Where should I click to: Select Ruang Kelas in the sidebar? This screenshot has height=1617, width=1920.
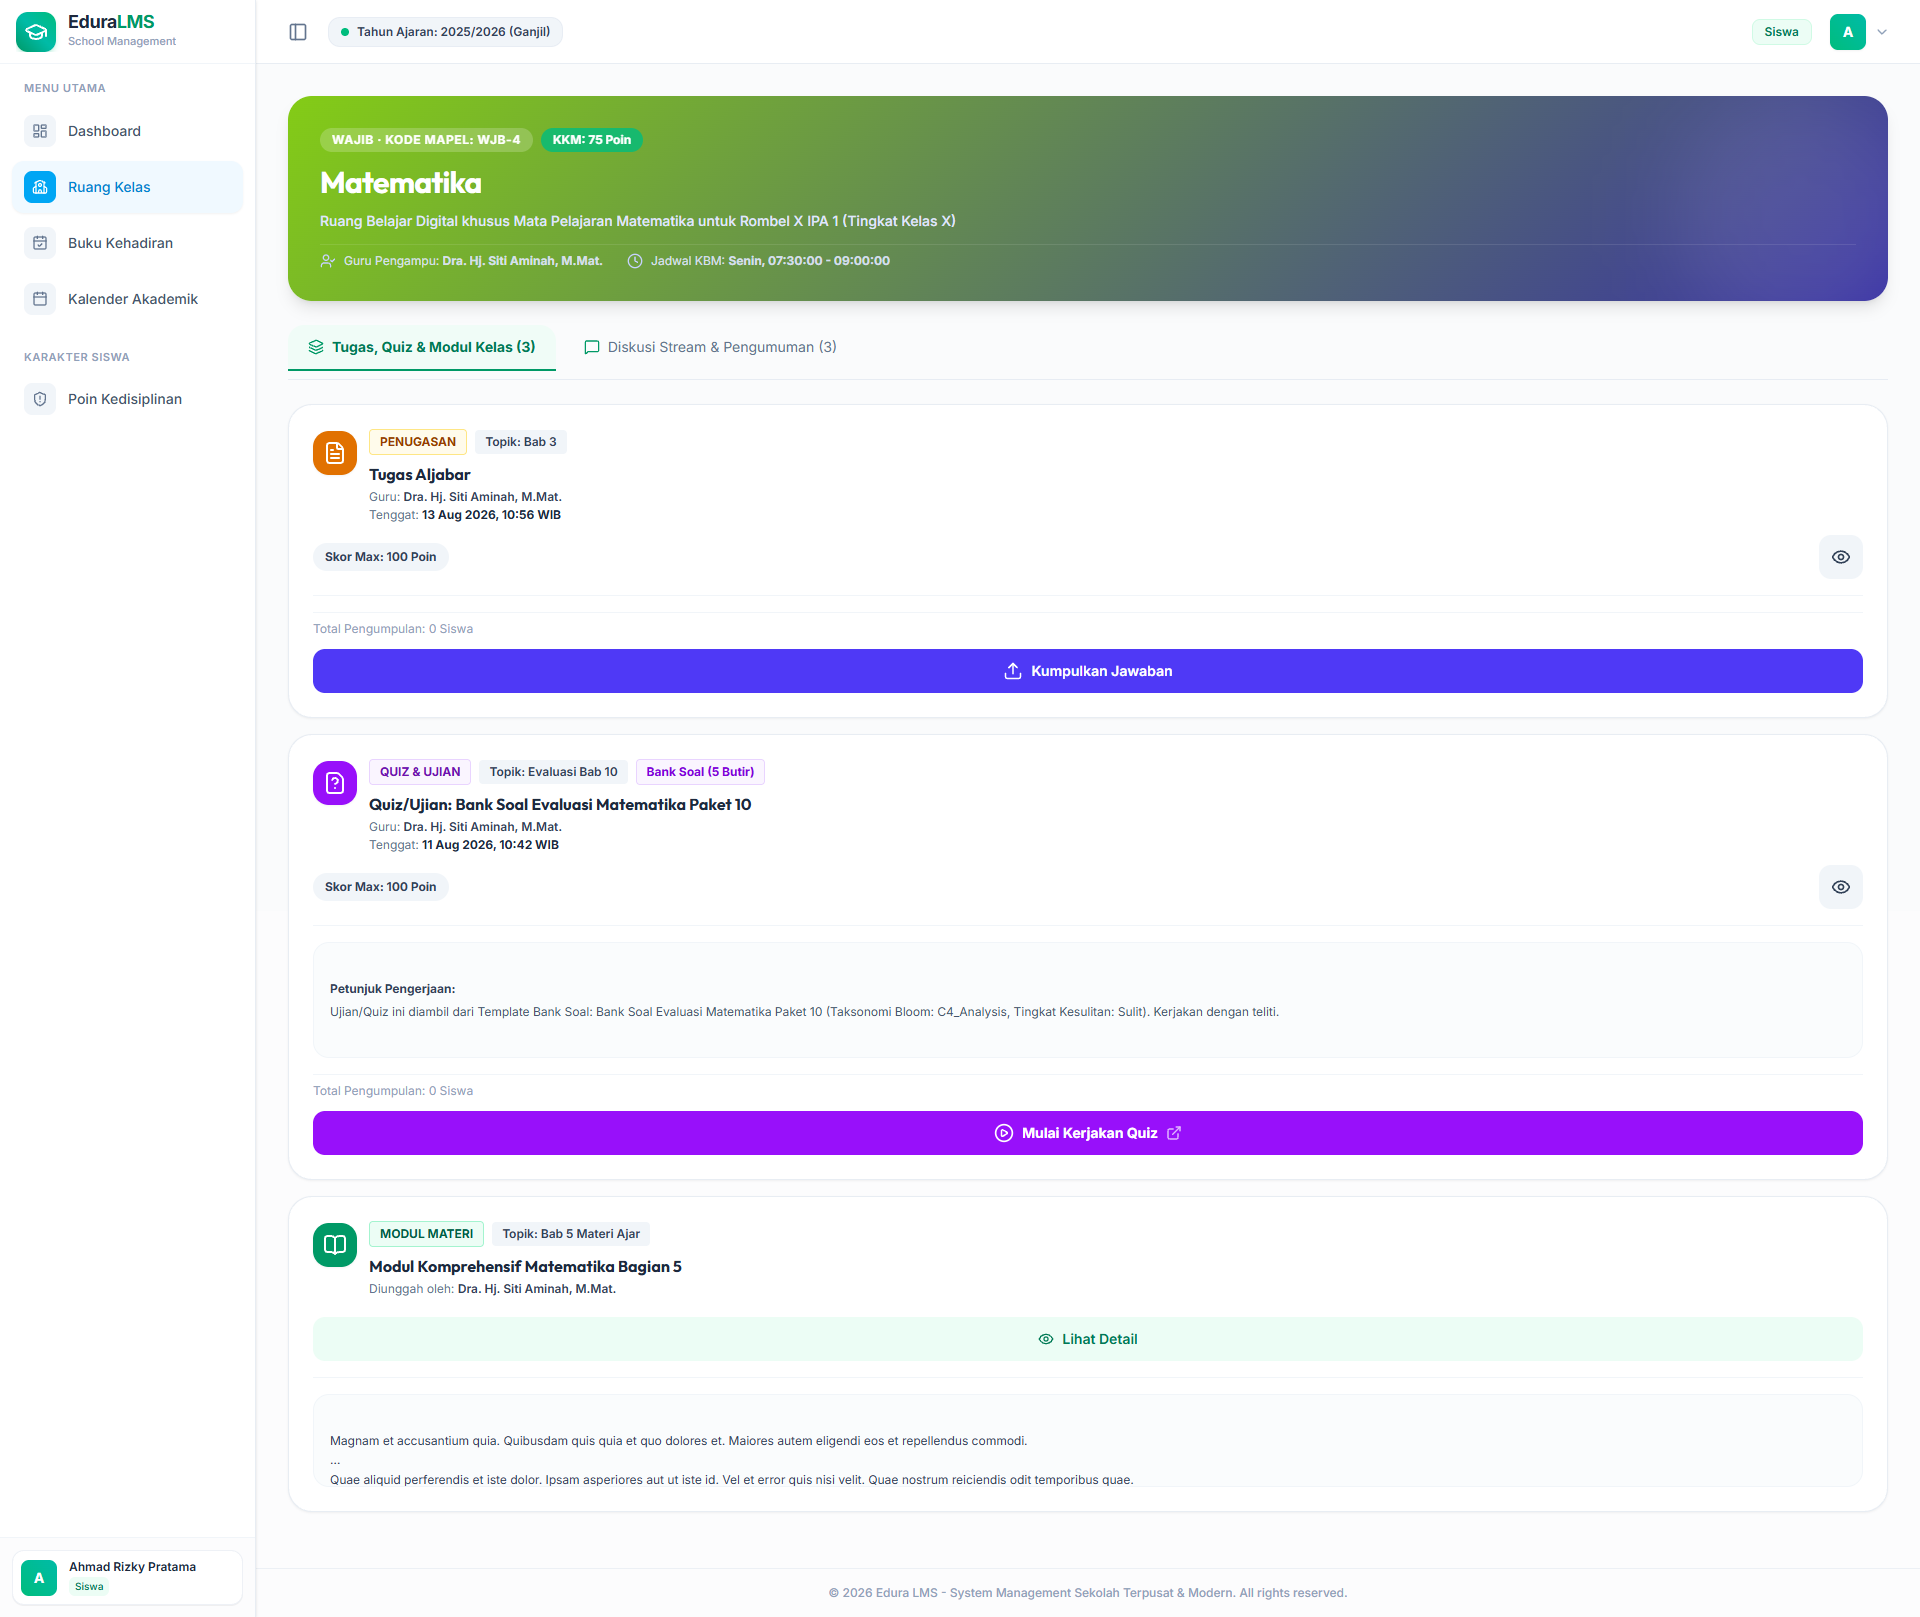(128, 187)
